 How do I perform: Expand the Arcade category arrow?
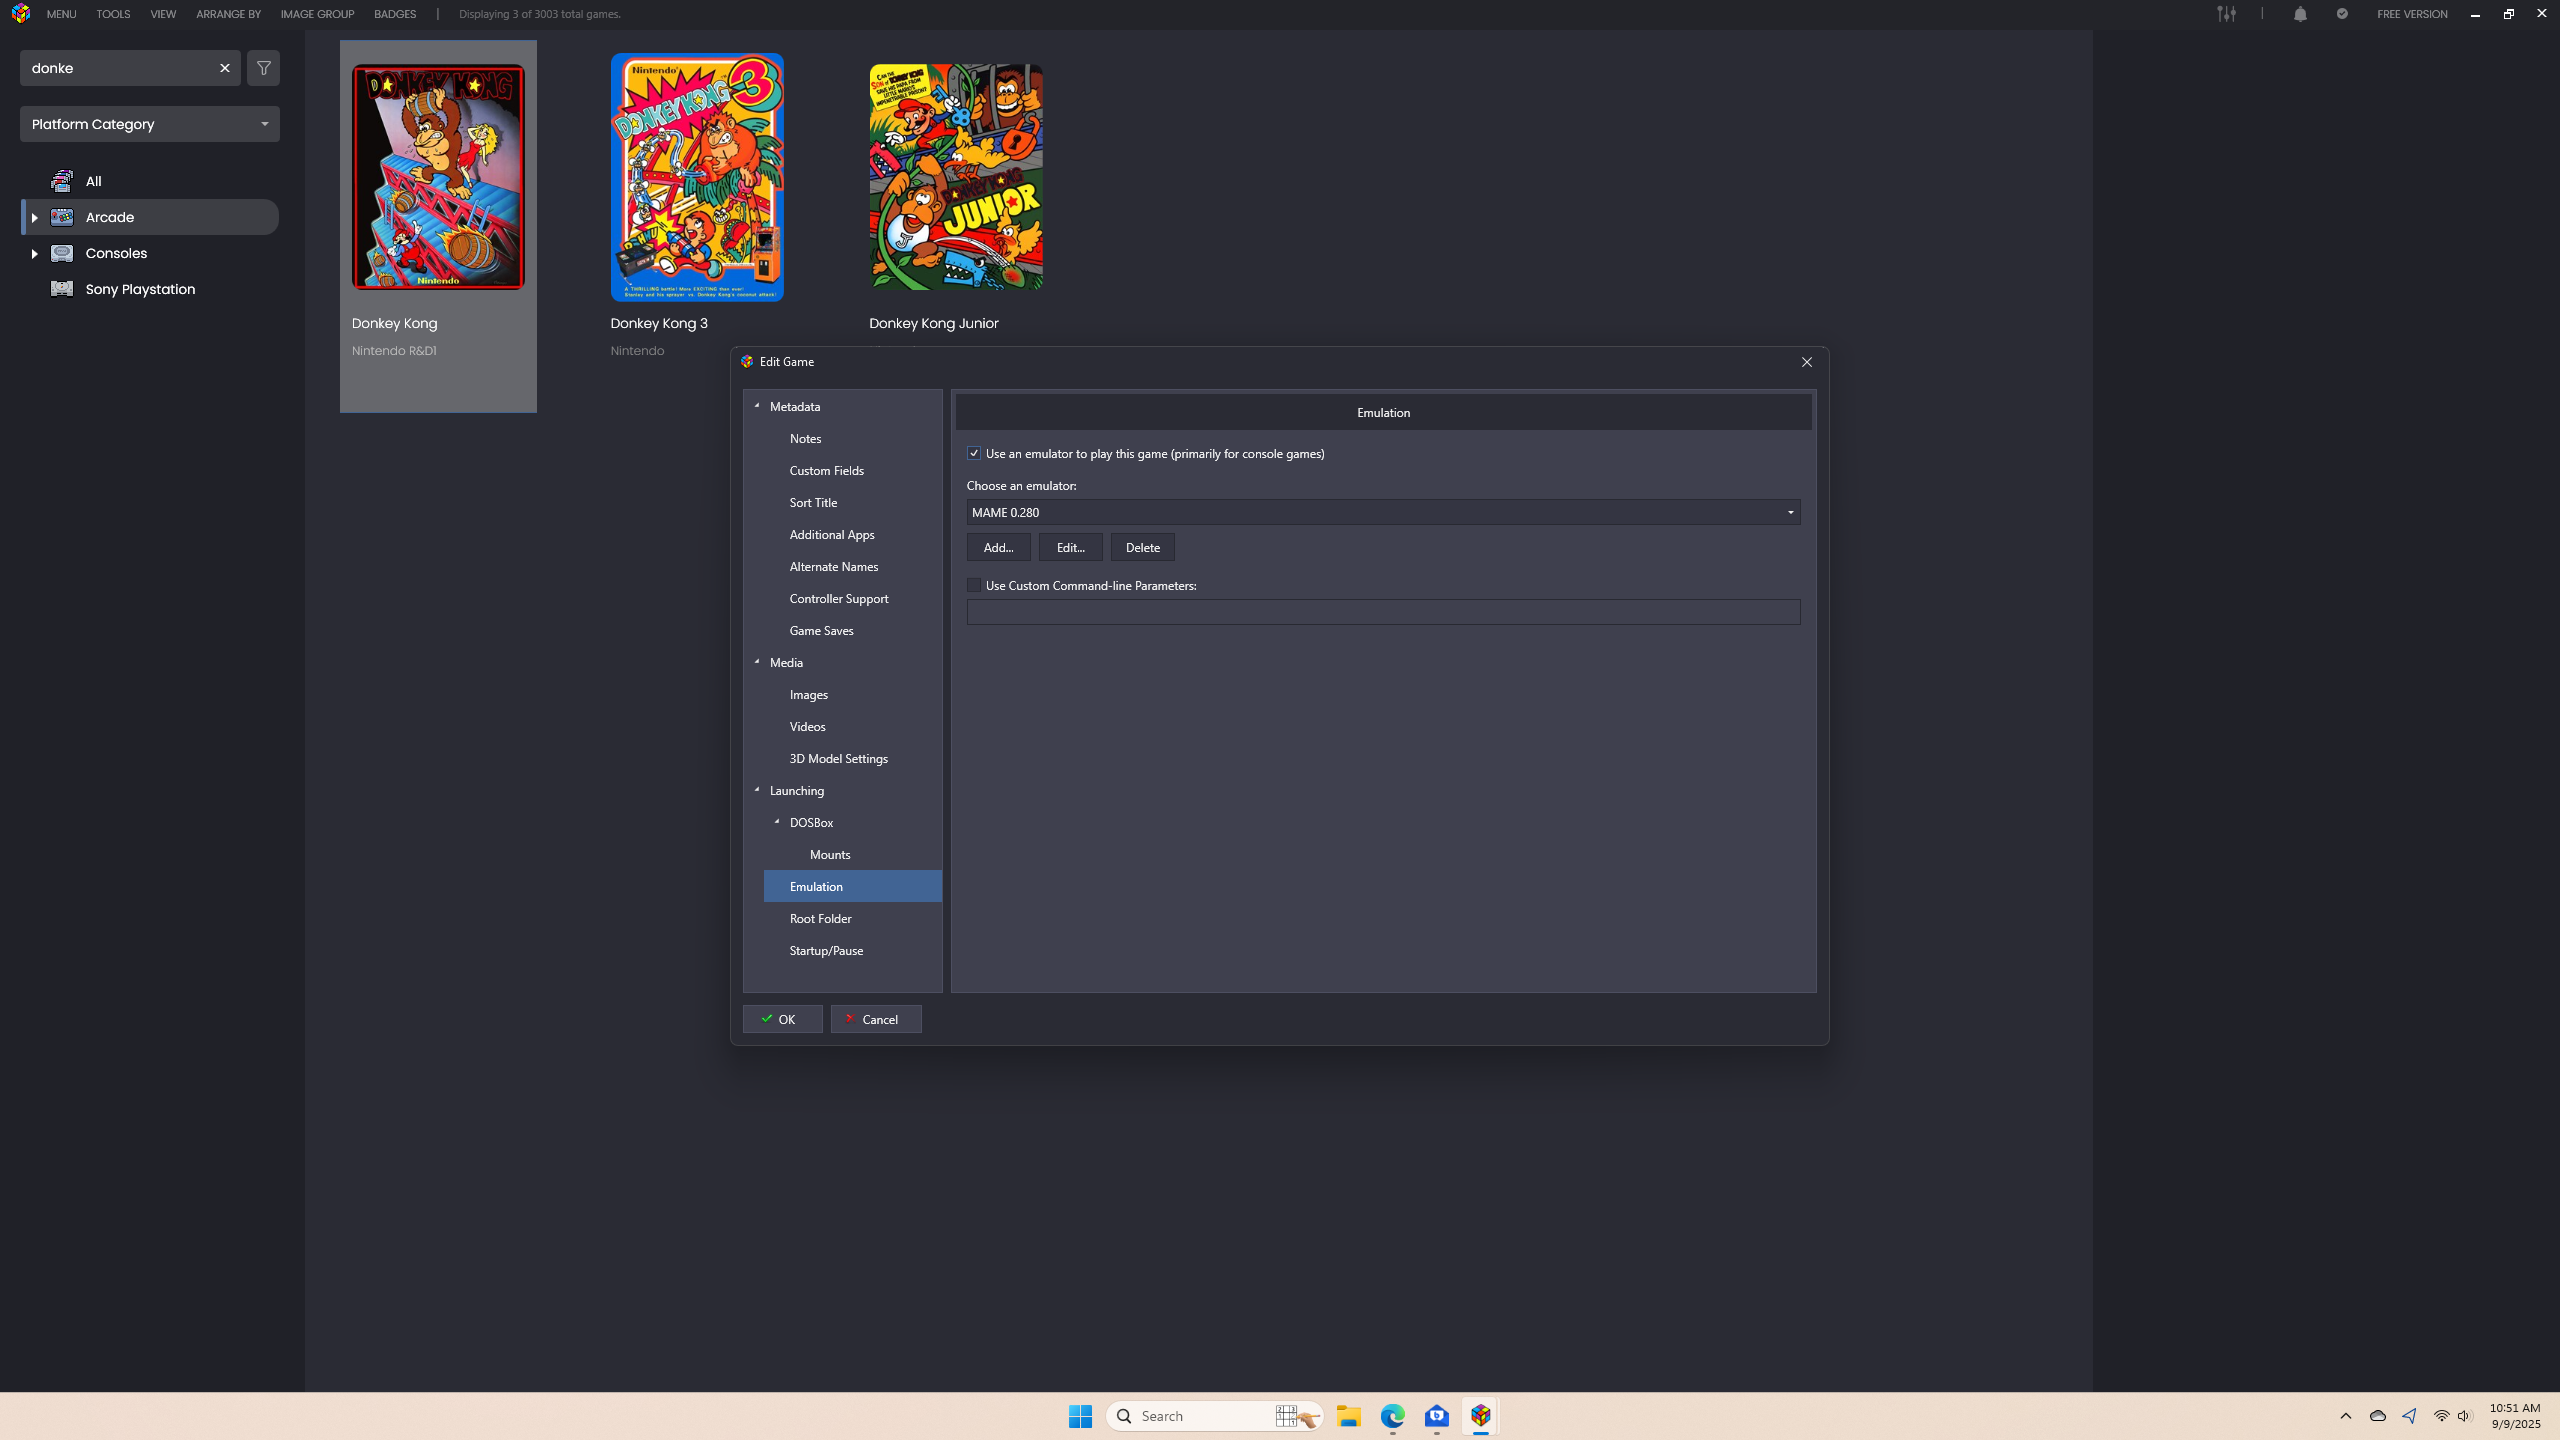pyautogui.click(x=34, y=217)
